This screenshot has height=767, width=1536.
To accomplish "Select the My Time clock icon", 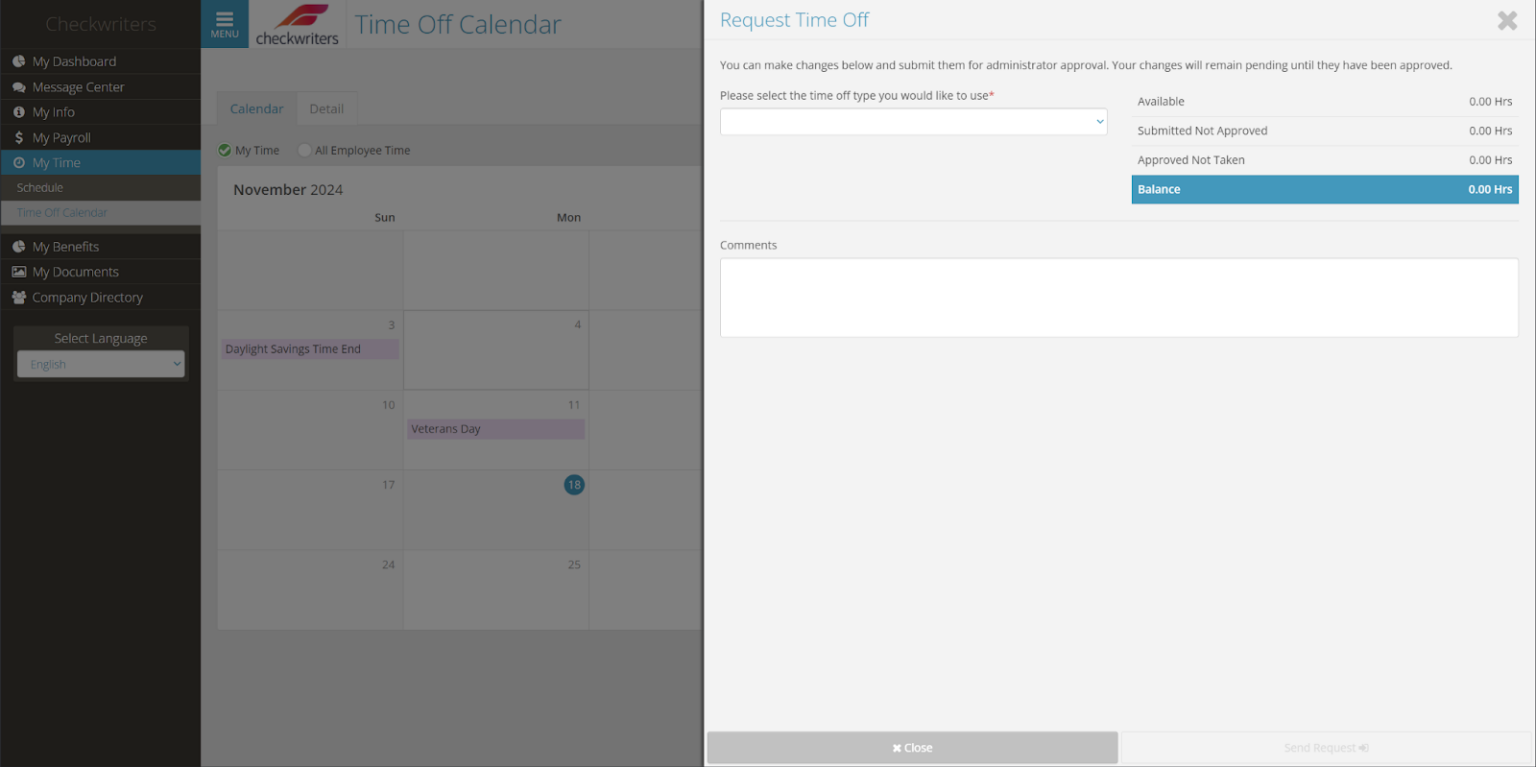I will pyautogui.click(x=17, y=162).
